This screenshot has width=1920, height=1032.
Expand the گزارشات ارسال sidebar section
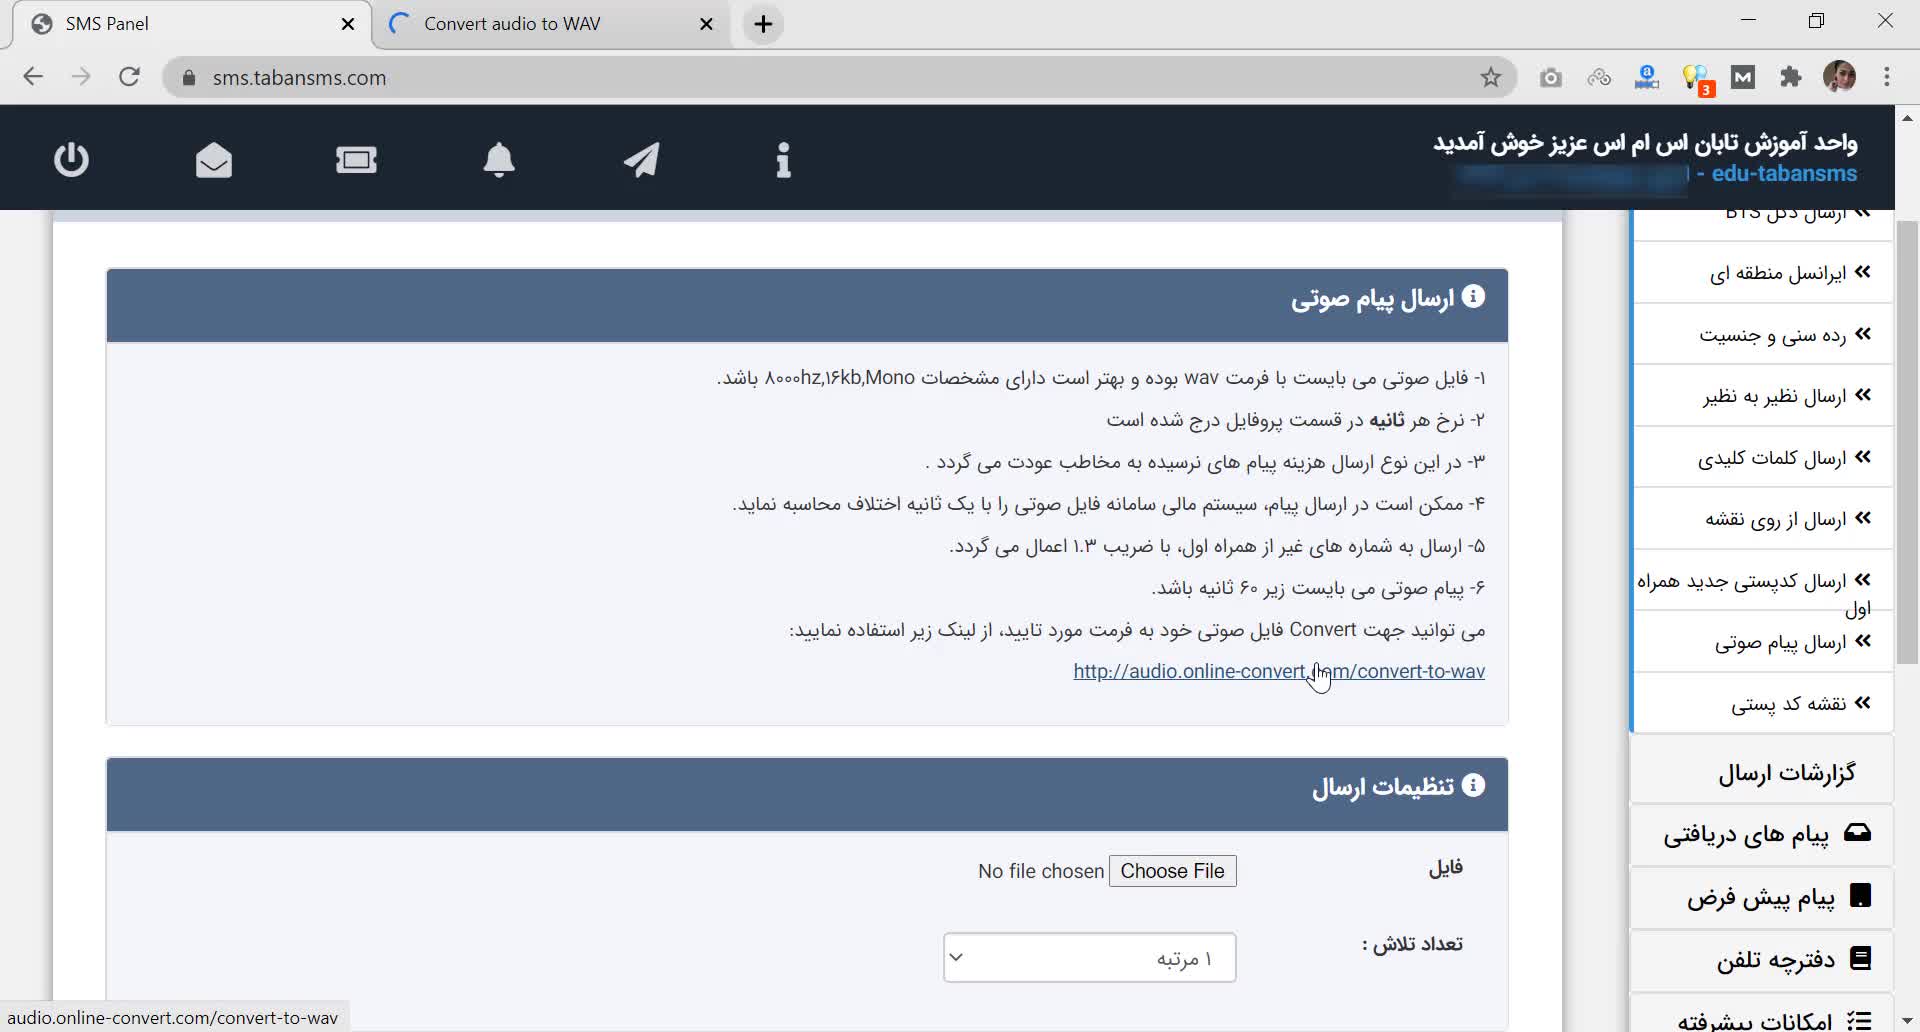(x=1786, y=773)
